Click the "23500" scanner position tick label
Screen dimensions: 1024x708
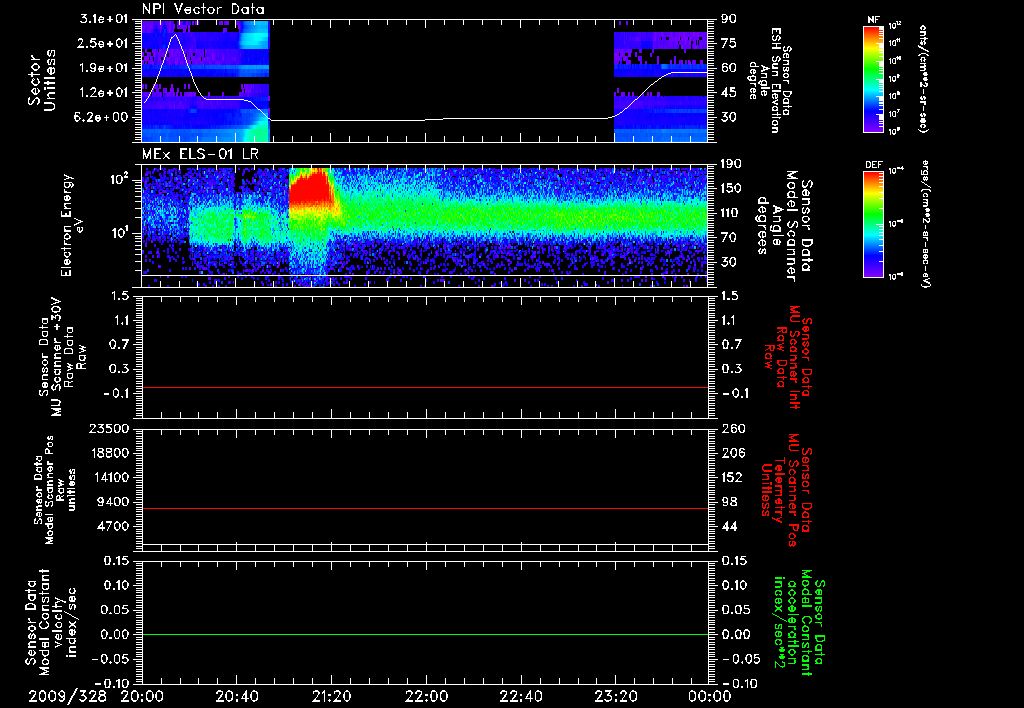pyautogui.click(x=108, y=429)
